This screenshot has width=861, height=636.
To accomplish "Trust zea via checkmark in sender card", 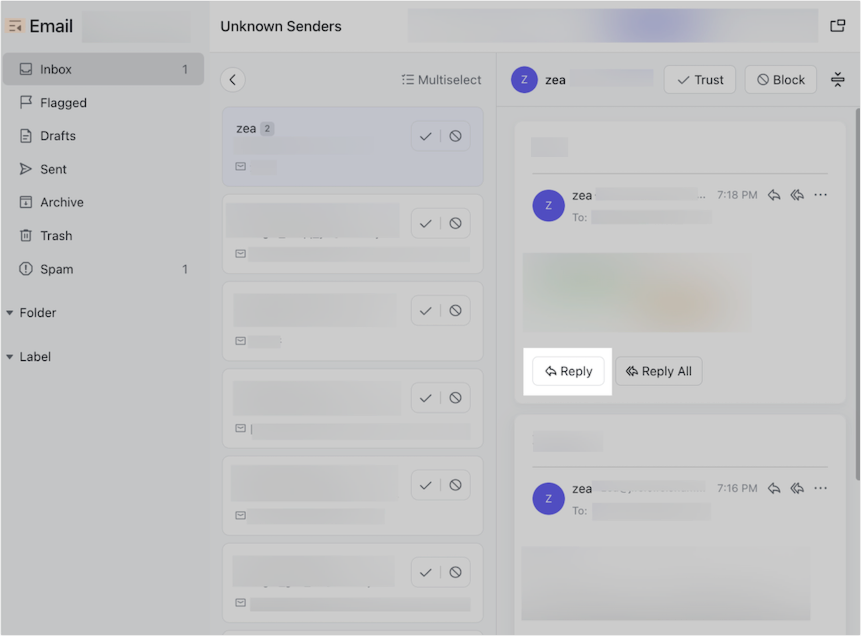I will coord(426,136).
